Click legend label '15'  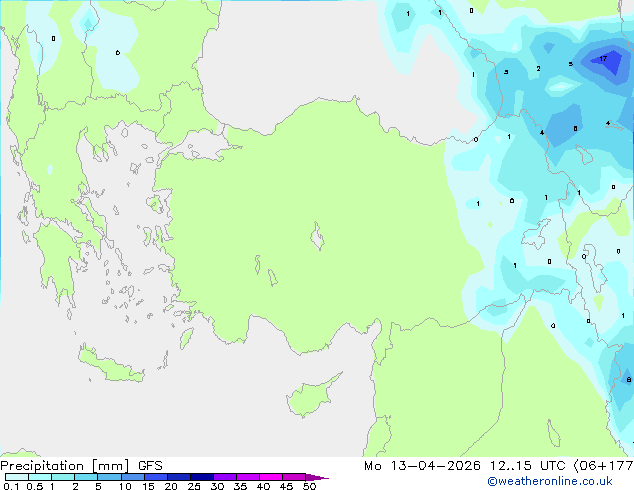[x=148, y=486]
